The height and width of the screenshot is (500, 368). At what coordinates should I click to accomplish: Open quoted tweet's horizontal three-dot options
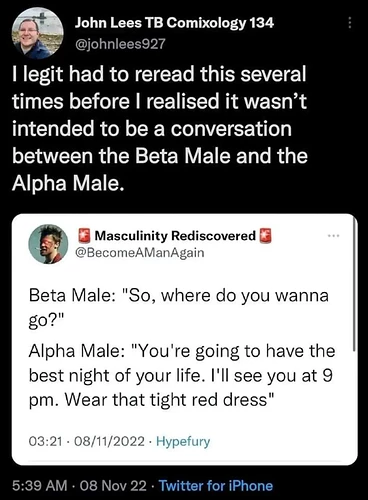tap(333, 236)
